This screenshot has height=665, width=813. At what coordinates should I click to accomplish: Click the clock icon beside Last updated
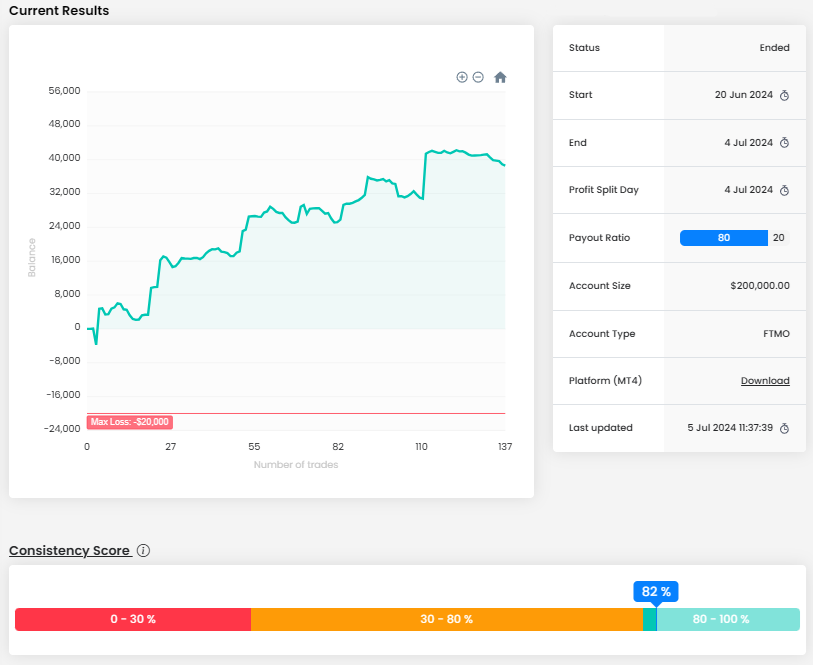pyautogui.click(x=784, y=428)
